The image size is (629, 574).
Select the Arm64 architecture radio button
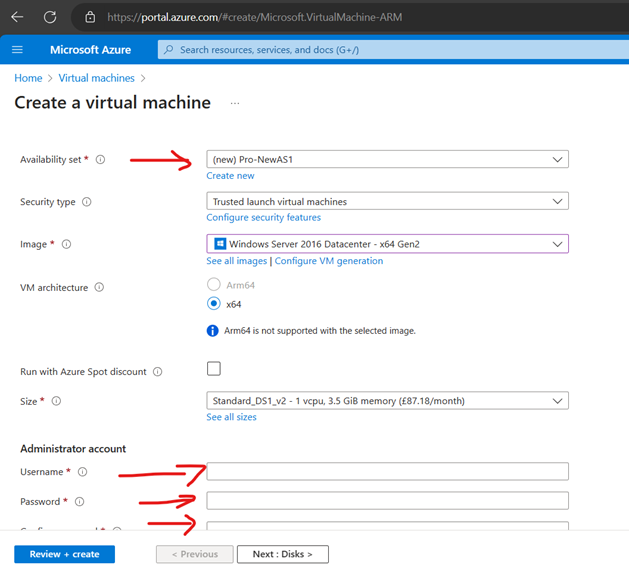214,285
